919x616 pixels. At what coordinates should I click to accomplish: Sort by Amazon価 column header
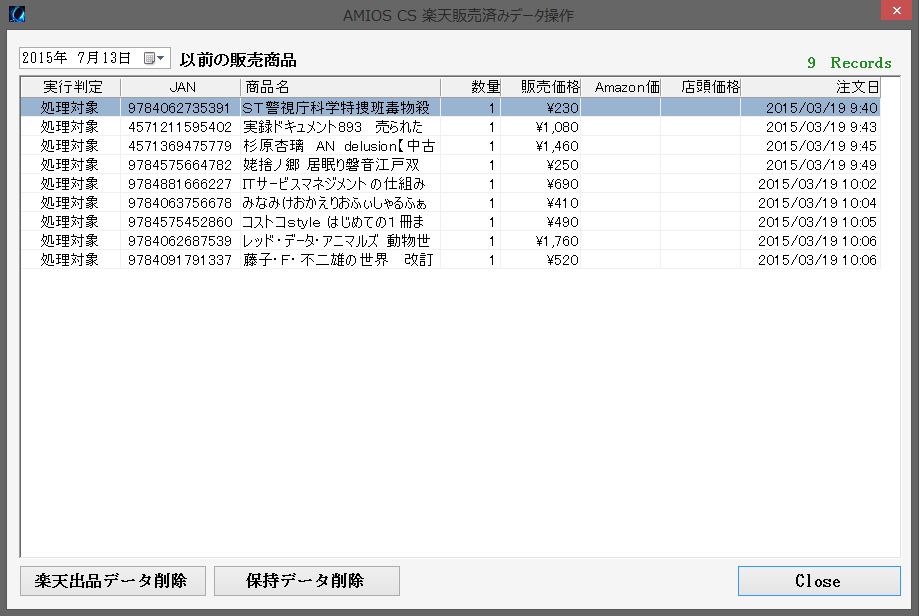coord(621,87)
